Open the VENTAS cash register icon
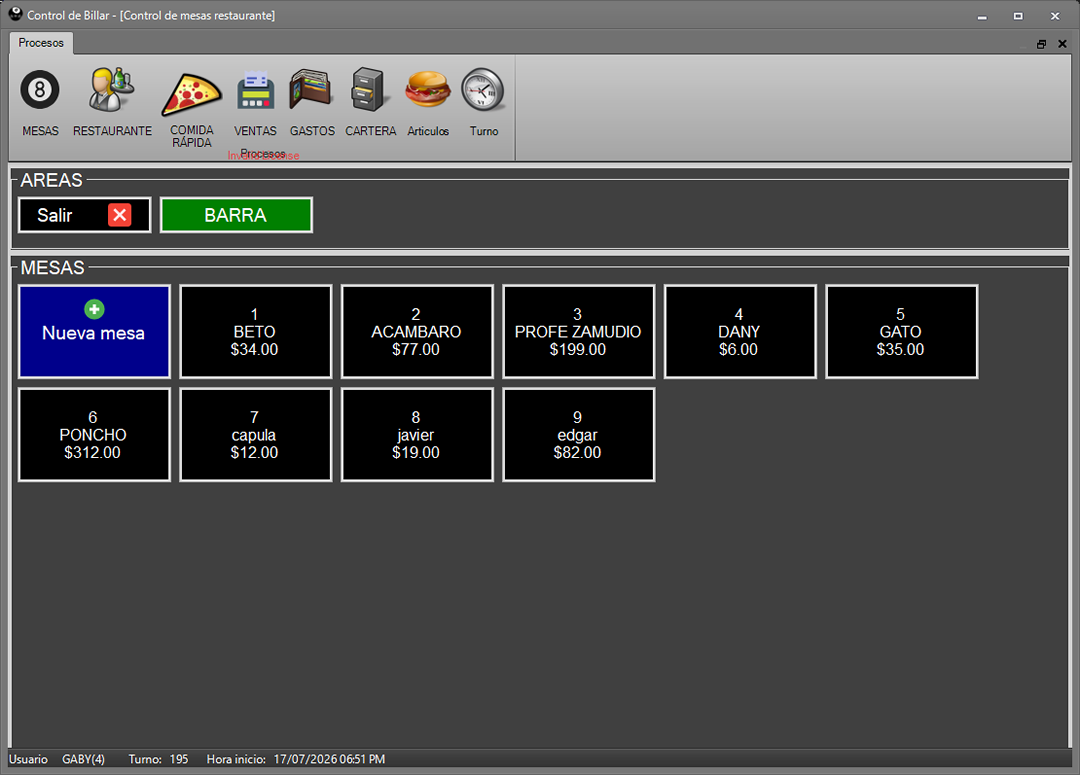Image resolution: width=1080 pixels, height=775 pixels. point(255,90)
